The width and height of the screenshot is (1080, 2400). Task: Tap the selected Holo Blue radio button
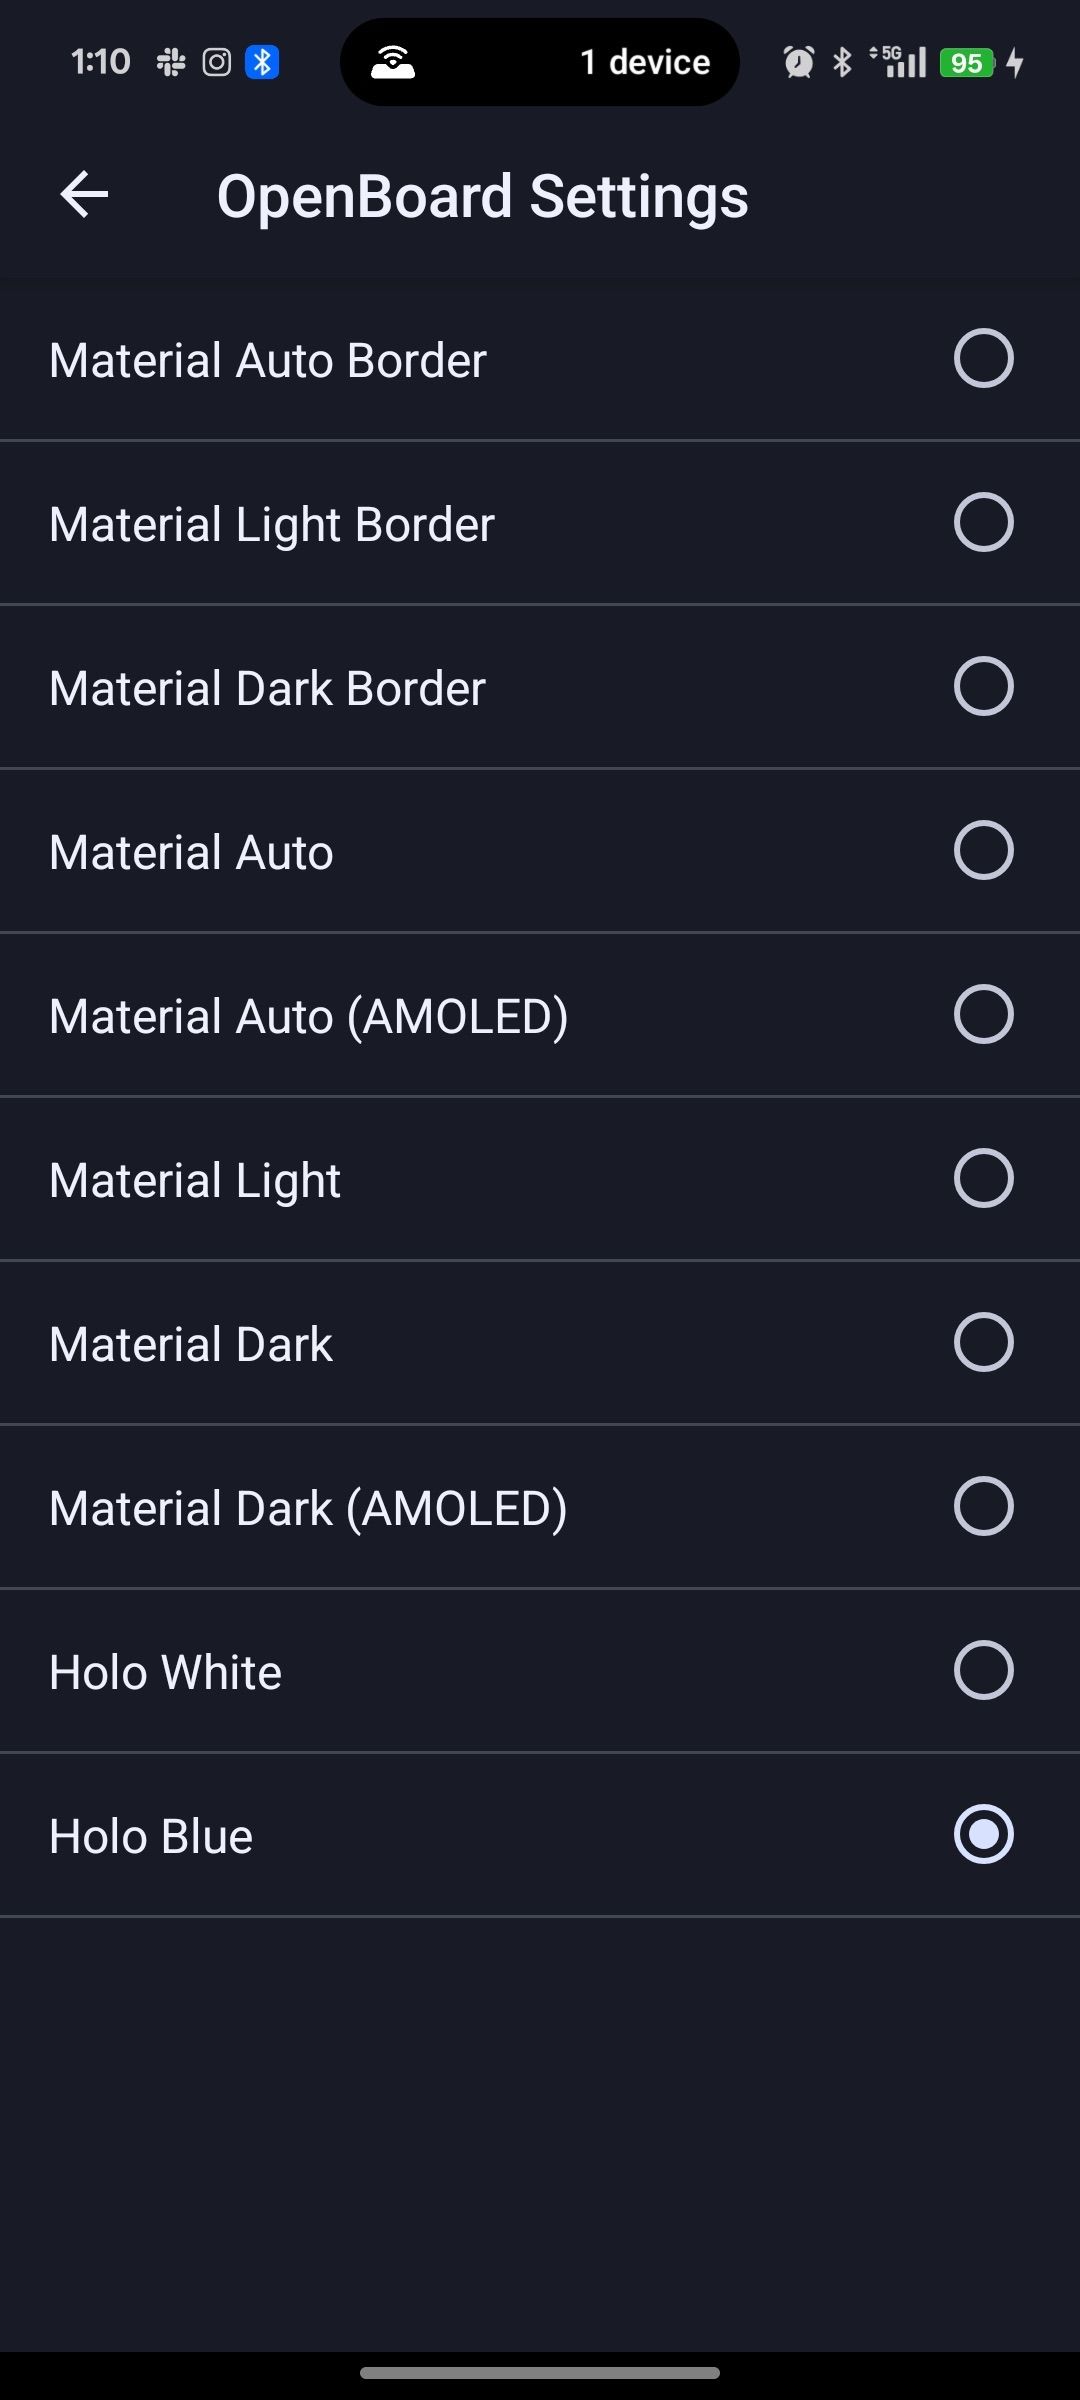[983, 1834]
